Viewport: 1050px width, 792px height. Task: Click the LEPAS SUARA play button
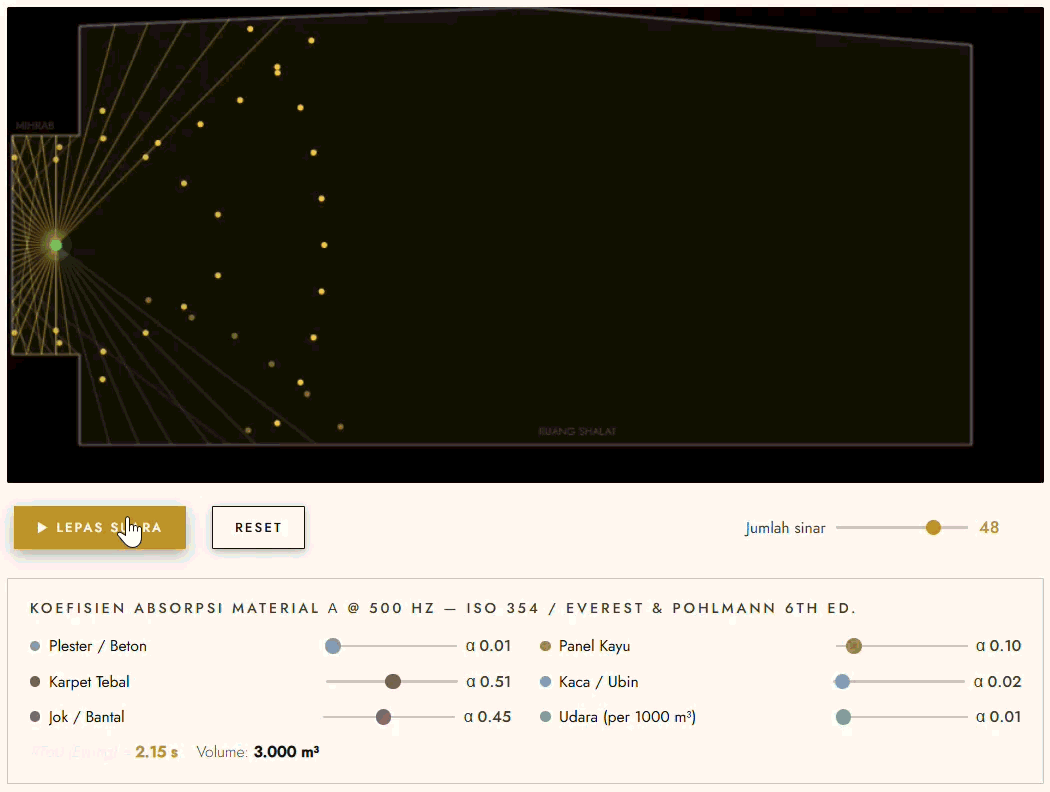(x=99, y=527)
